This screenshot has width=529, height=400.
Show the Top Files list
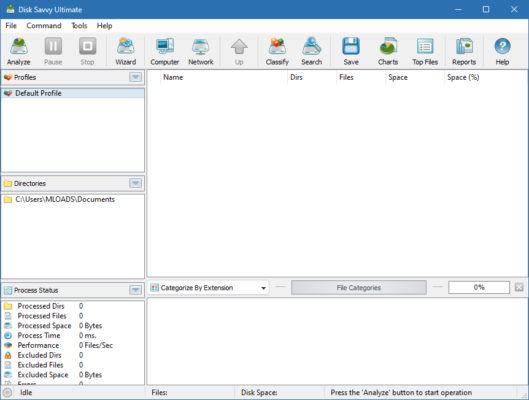click(425, 51)
